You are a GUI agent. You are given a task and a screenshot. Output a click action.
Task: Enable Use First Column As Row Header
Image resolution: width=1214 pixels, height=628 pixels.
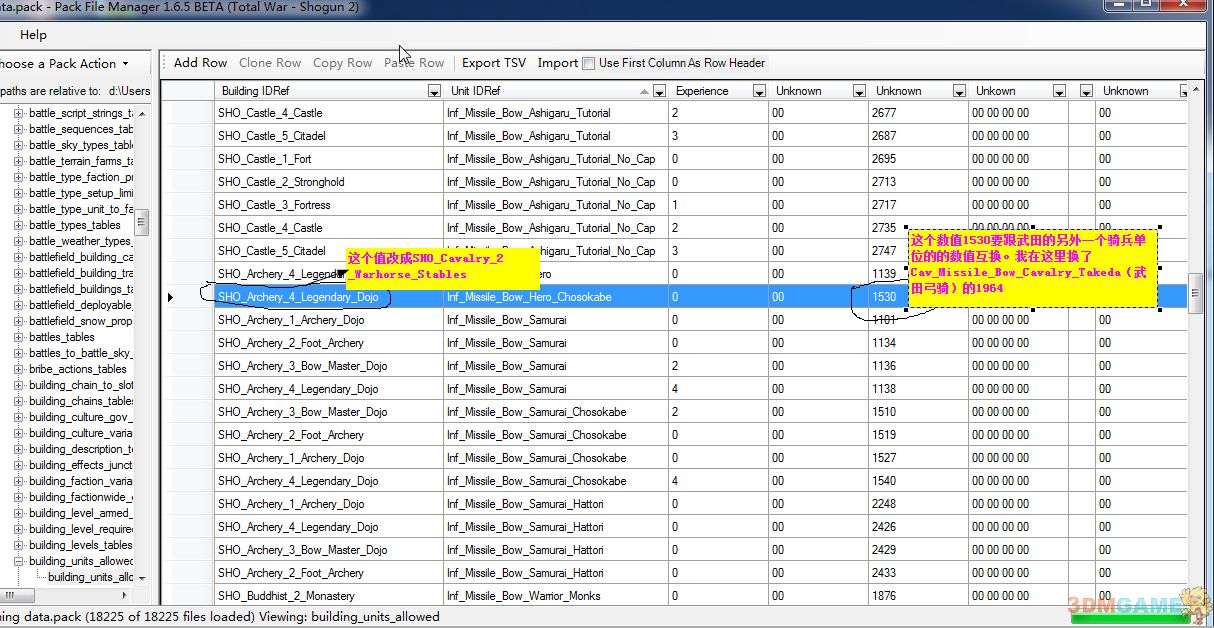(589, 63)
